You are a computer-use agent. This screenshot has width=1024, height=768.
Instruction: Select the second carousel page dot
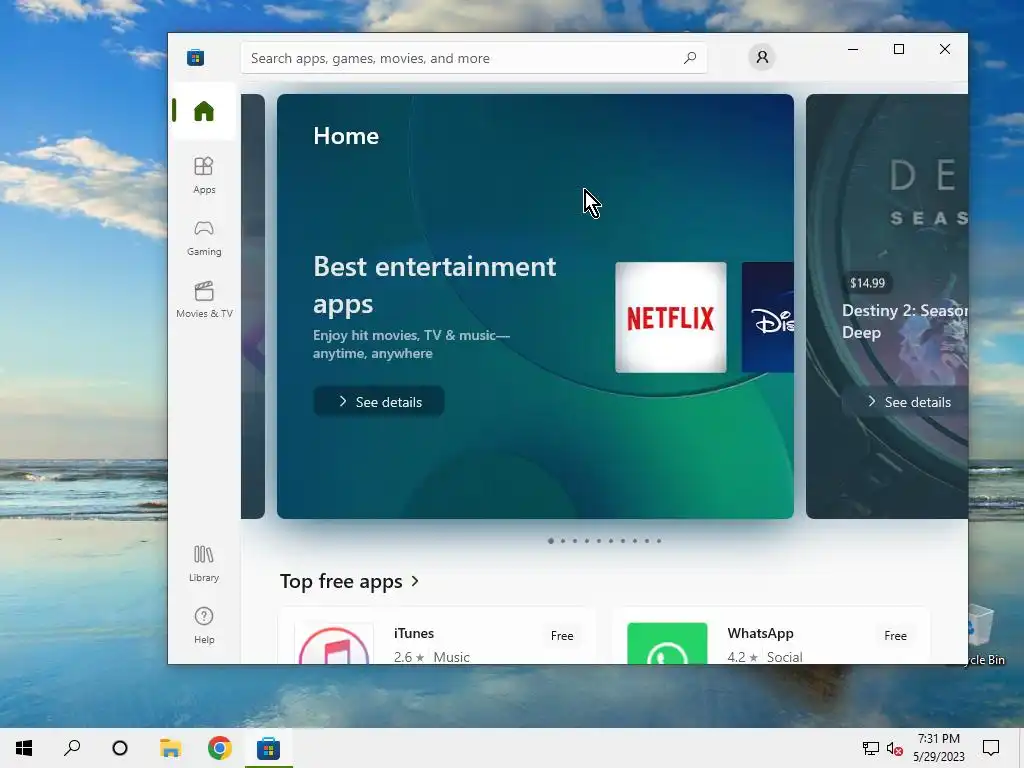[563, 541]
